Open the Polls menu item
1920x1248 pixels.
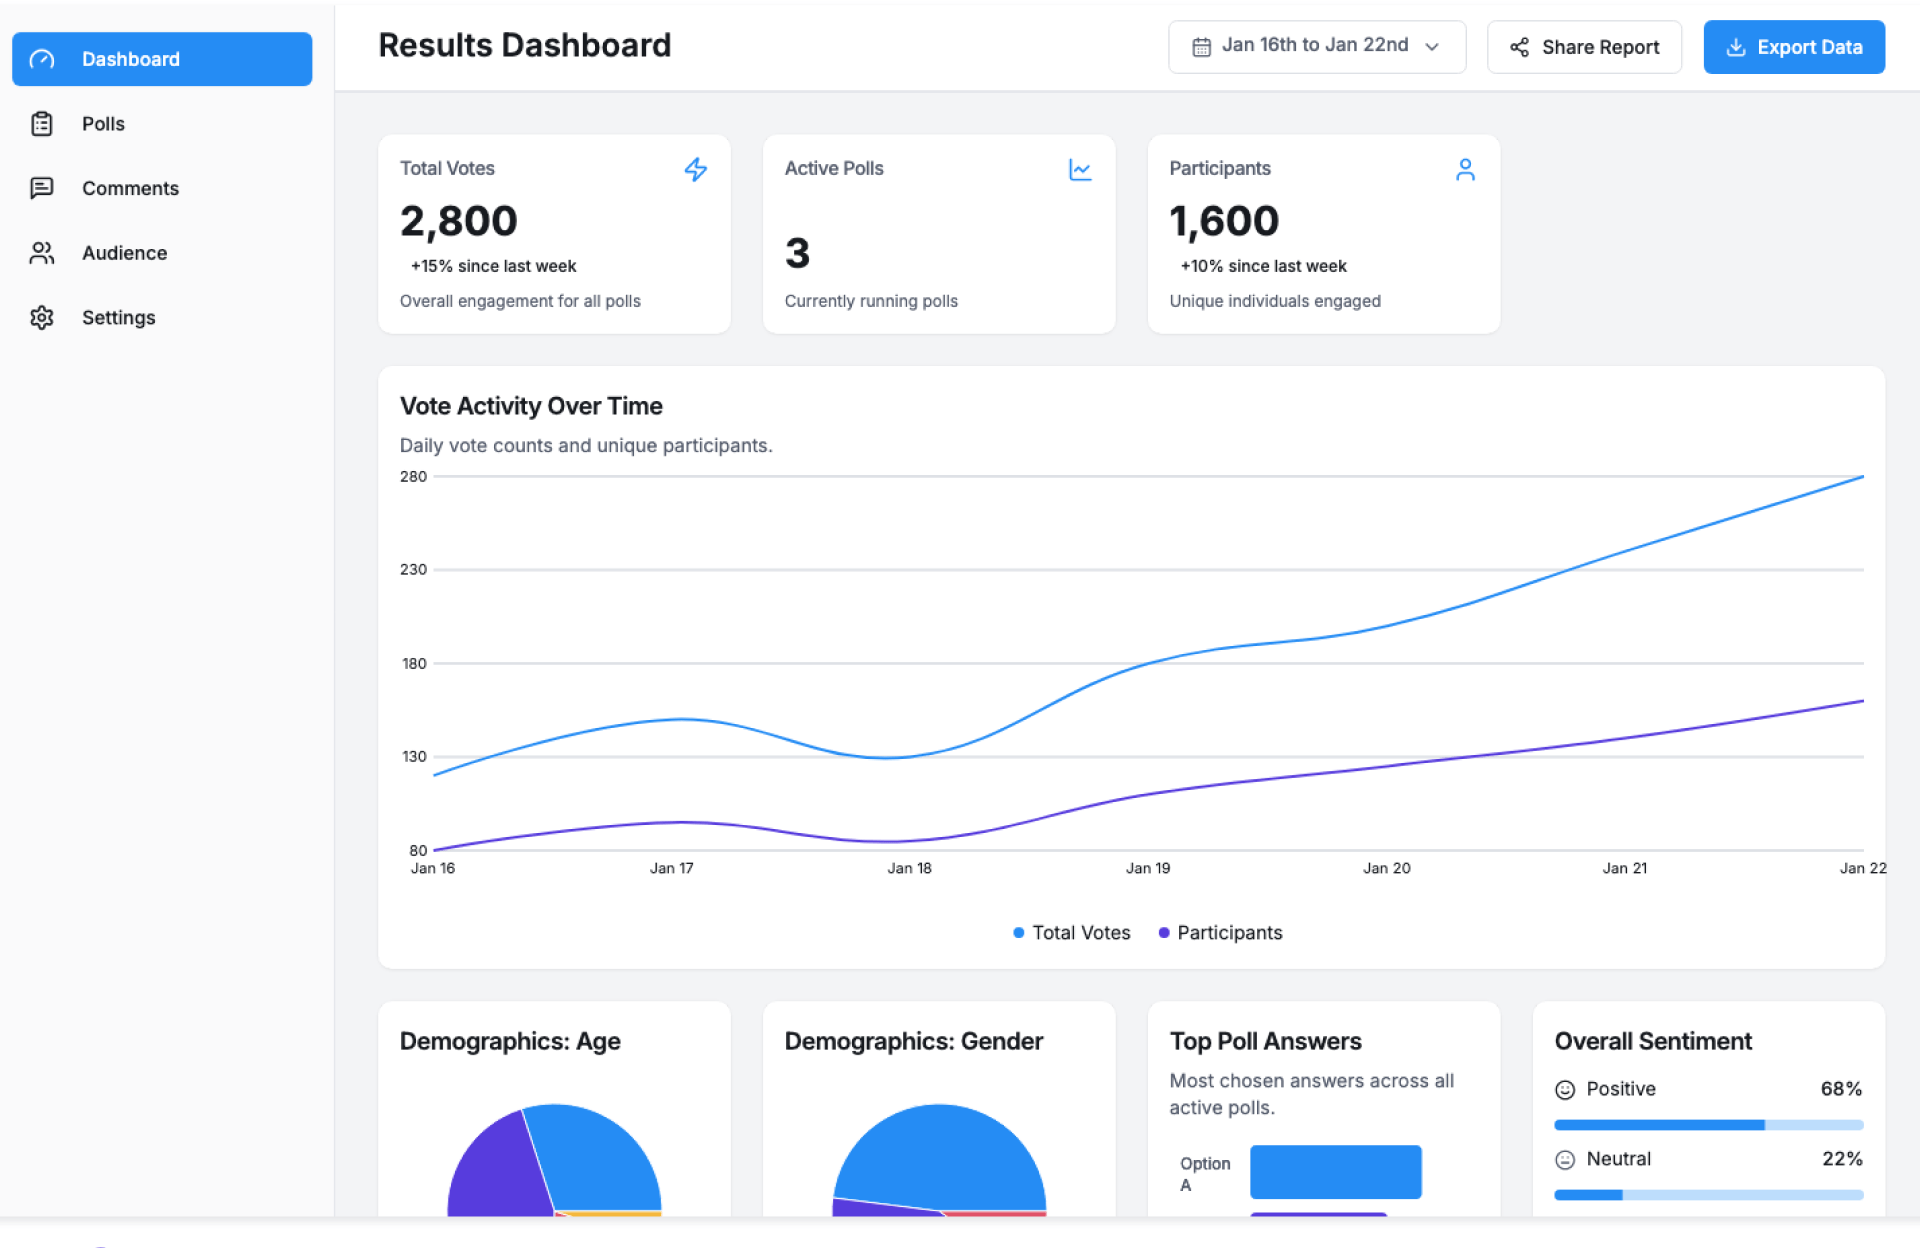(103, 124)
